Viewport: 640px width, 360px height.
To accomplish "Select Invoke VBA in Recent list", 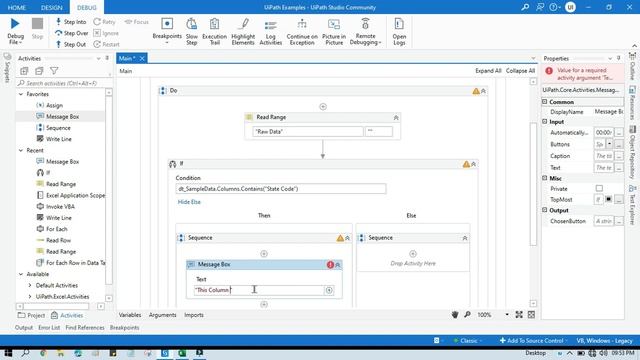I will (x=60, y=207).
